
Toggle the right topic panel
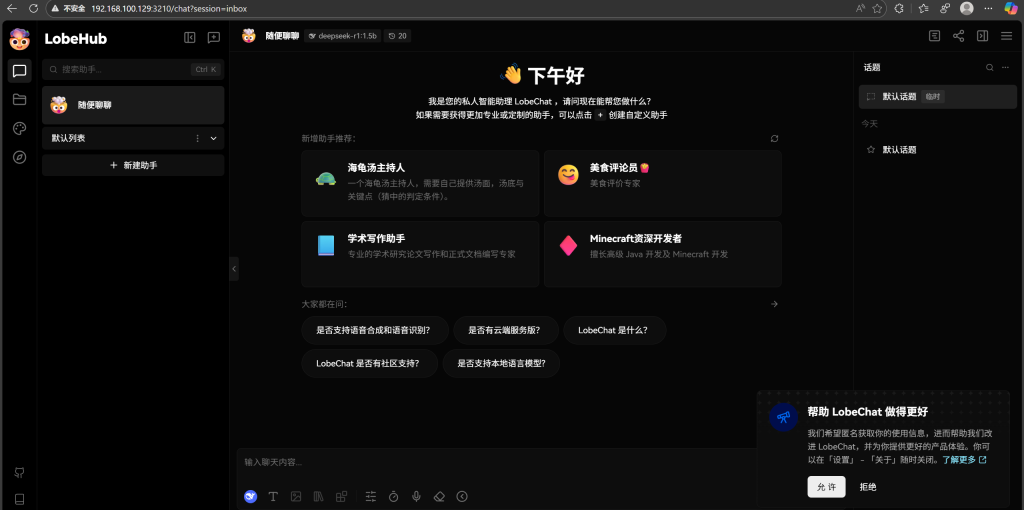coord(982,36)
